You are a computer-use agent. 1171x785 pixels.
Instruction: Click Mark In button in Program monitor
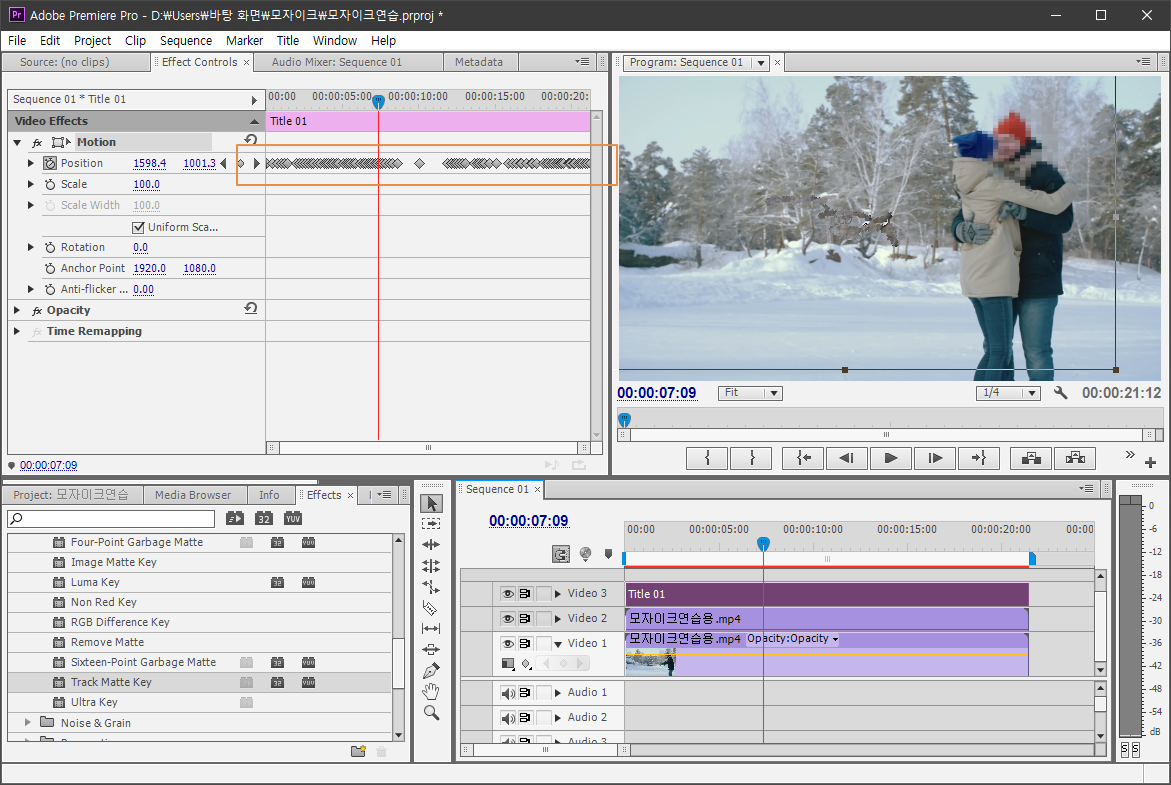point(707,458)
